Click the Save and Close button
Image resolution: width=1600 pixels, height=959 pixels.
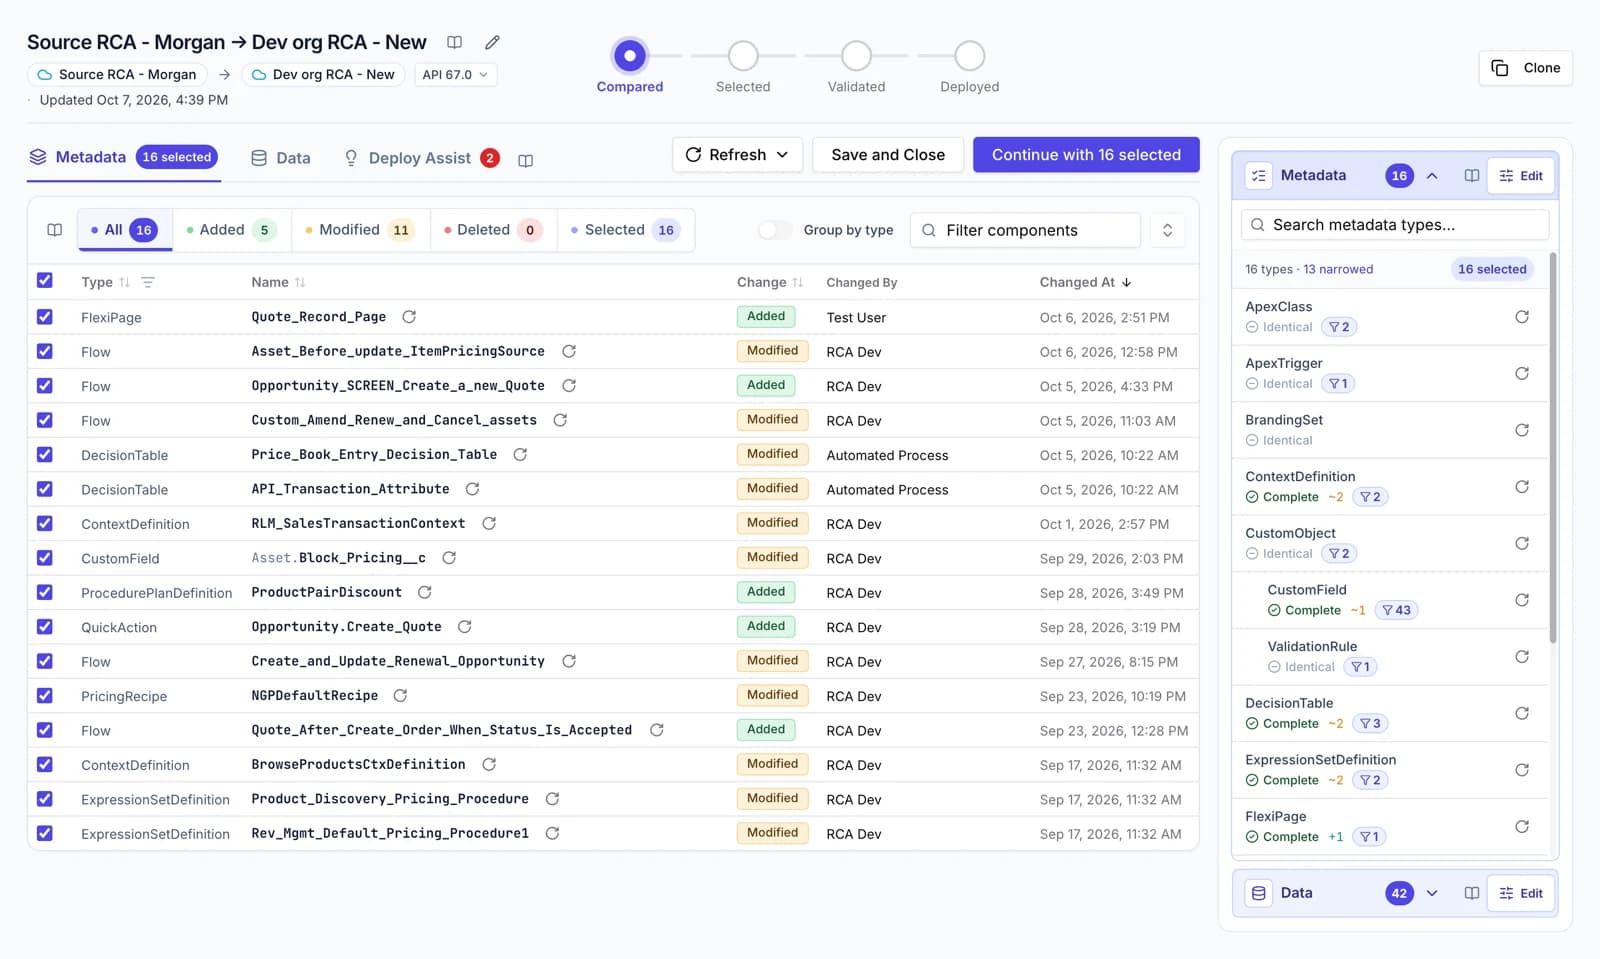[x=888, y=155]
